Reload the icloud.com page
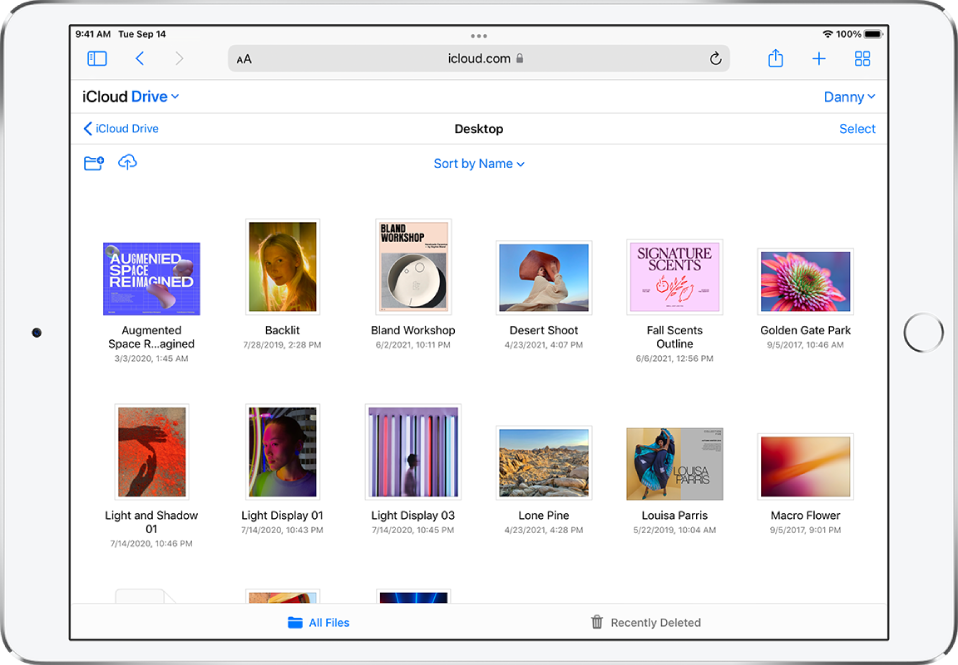Viewport: 958px width, 665px height. click(x=715, y=59)
